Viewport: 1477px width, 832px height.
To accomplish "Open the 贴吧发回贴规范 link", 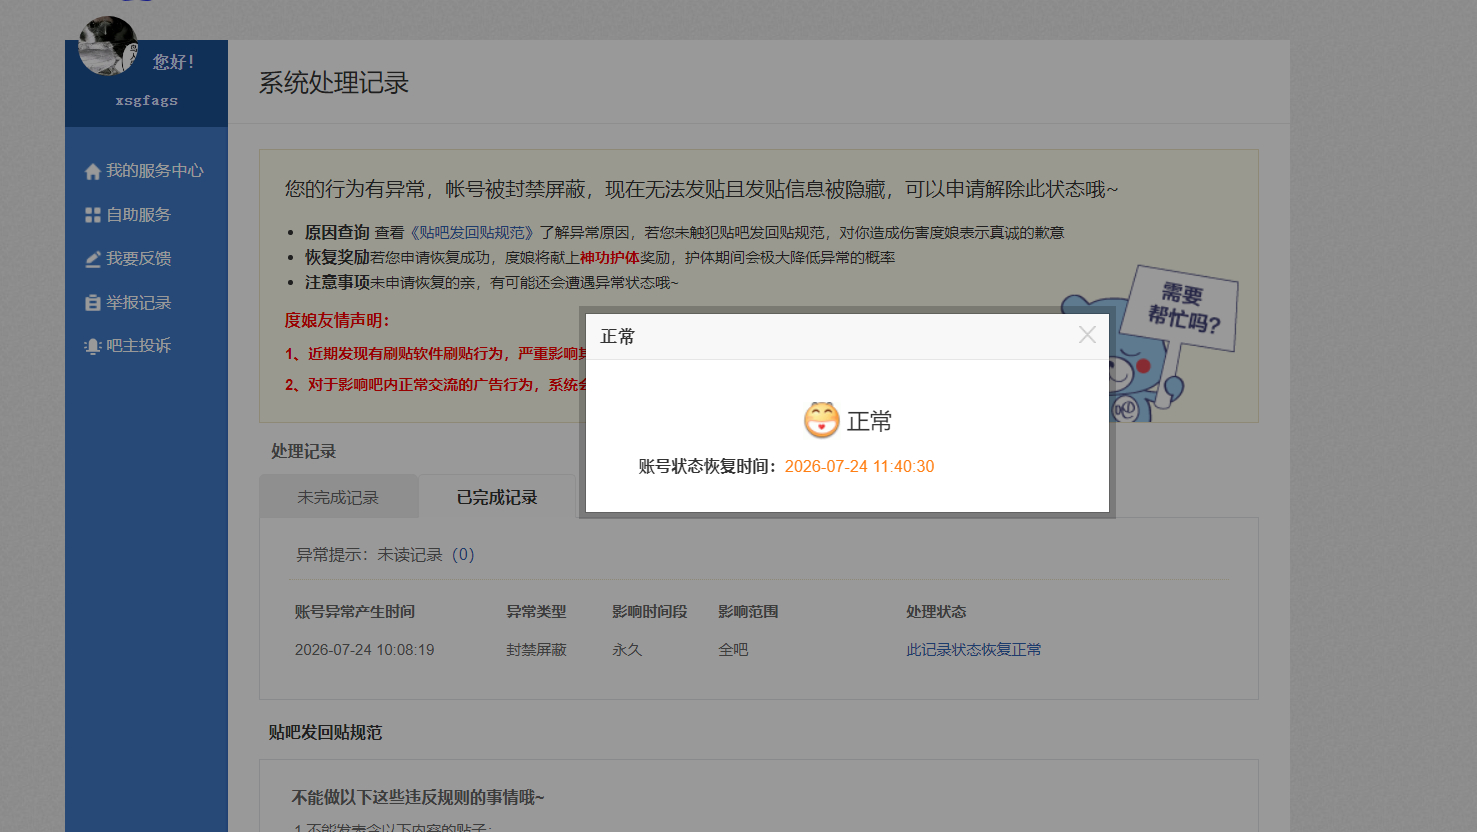I will [472, 232].
